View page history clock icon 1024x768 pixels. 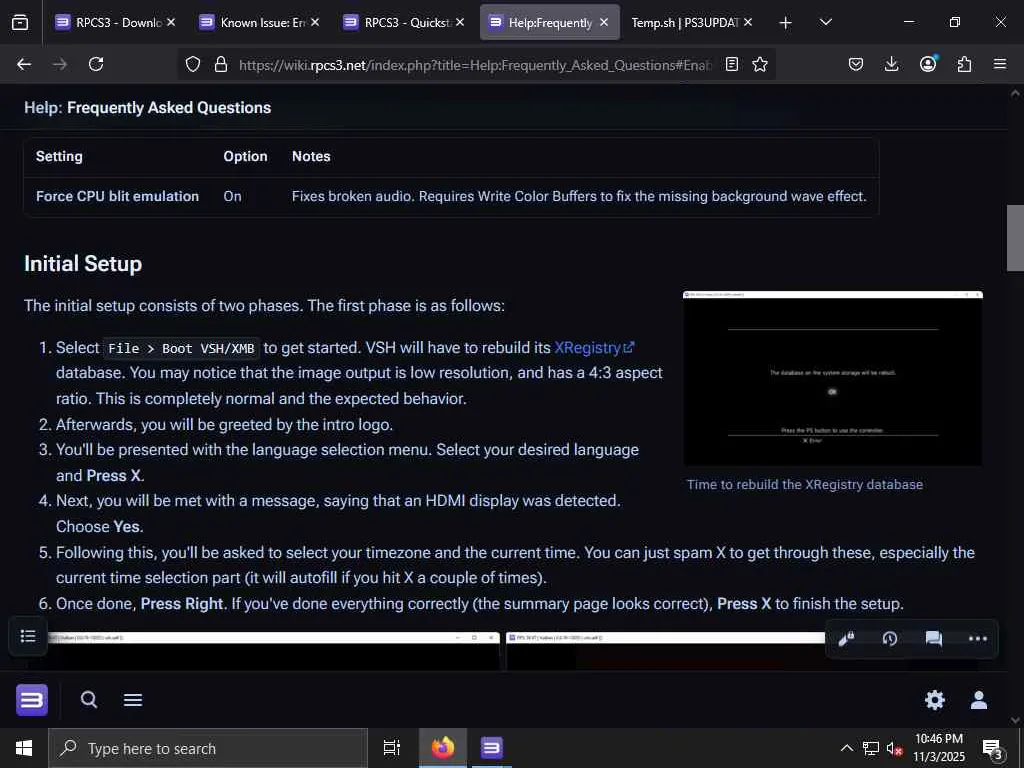coord(889,639)
